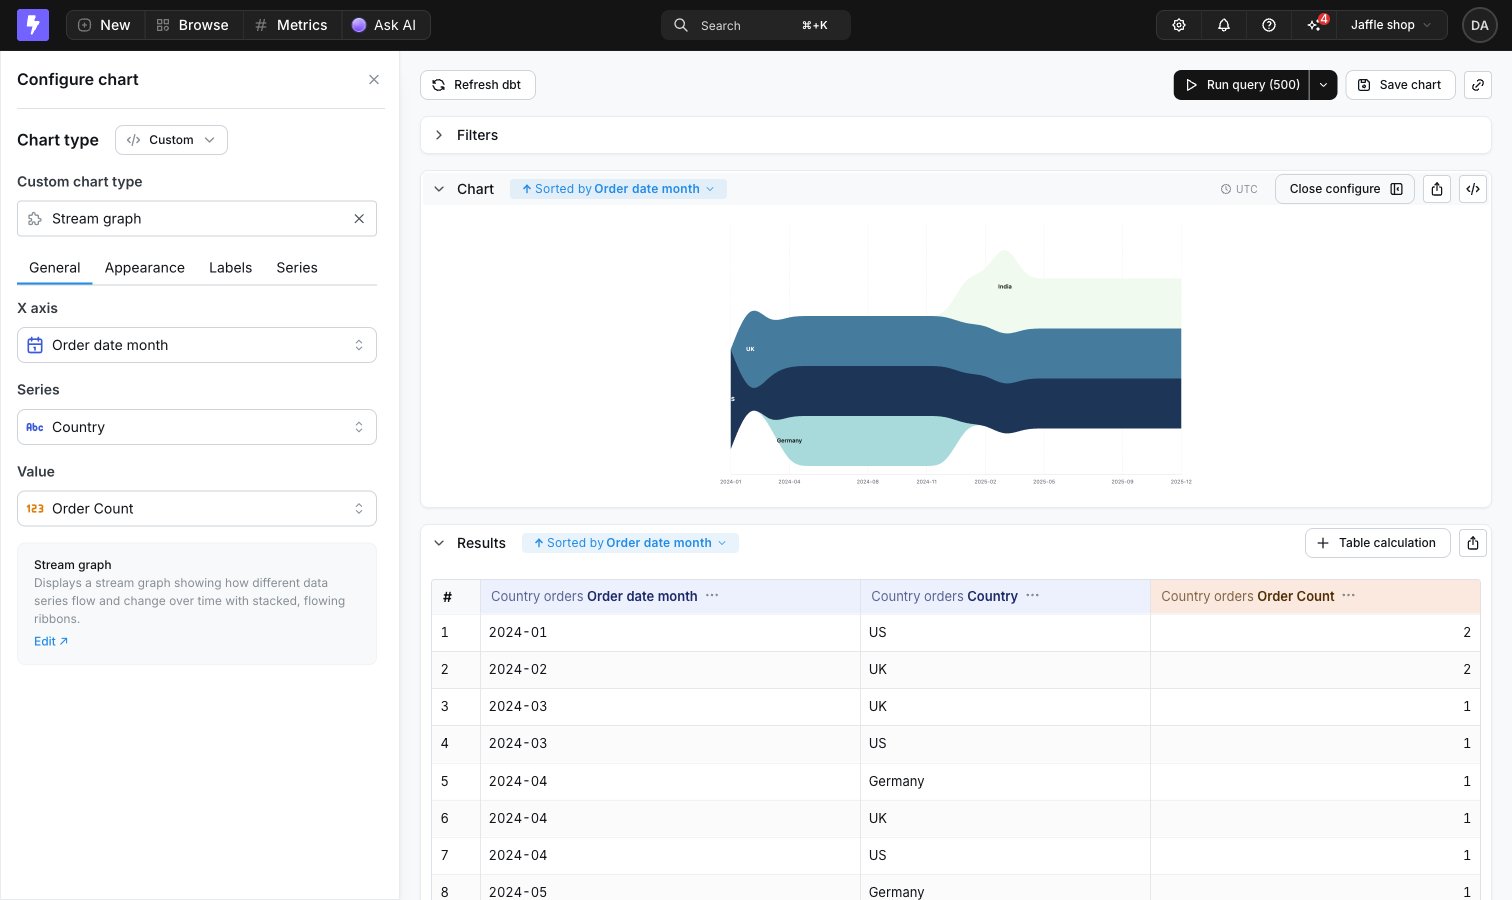Open the Series Country selector
Screen dimensions: 1512x900
click(x=197, y=427)
